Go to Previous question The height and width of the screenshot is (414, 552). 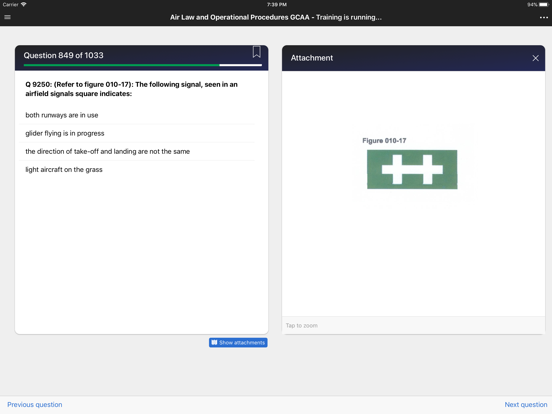click(34, 404)
